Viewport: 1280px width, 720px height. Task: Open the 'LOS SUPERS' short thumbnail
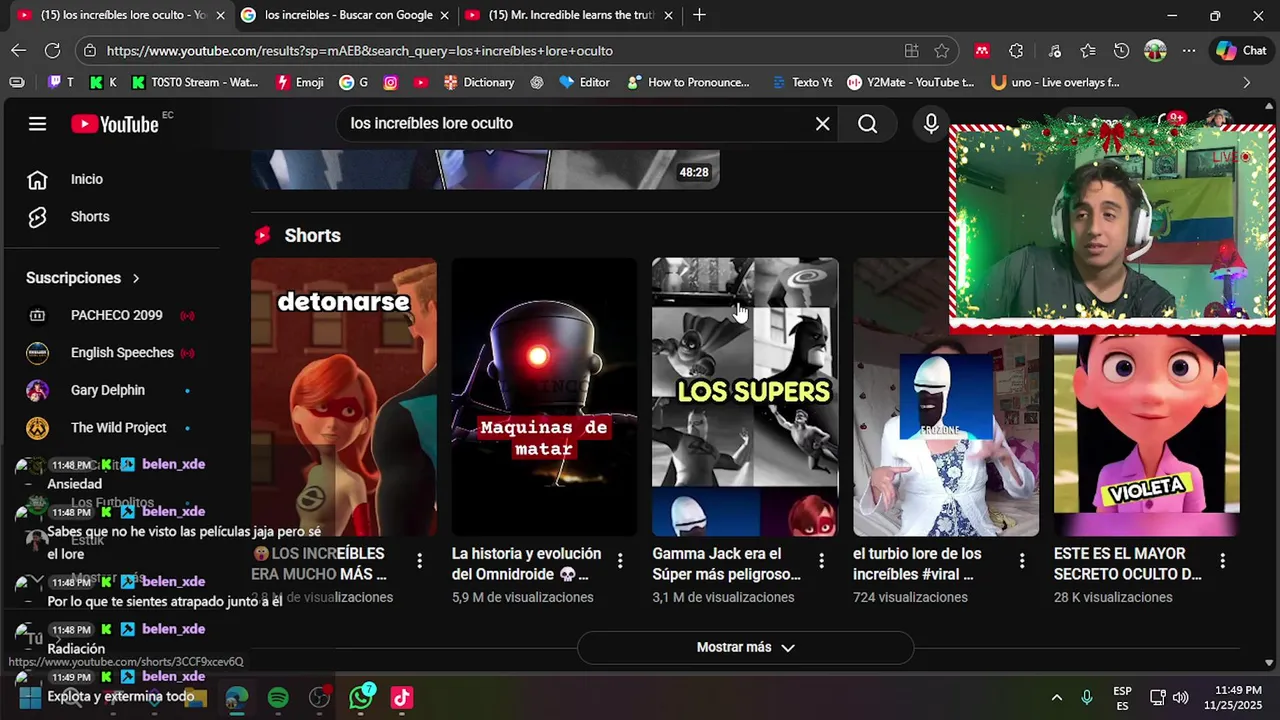pos(745,397)
